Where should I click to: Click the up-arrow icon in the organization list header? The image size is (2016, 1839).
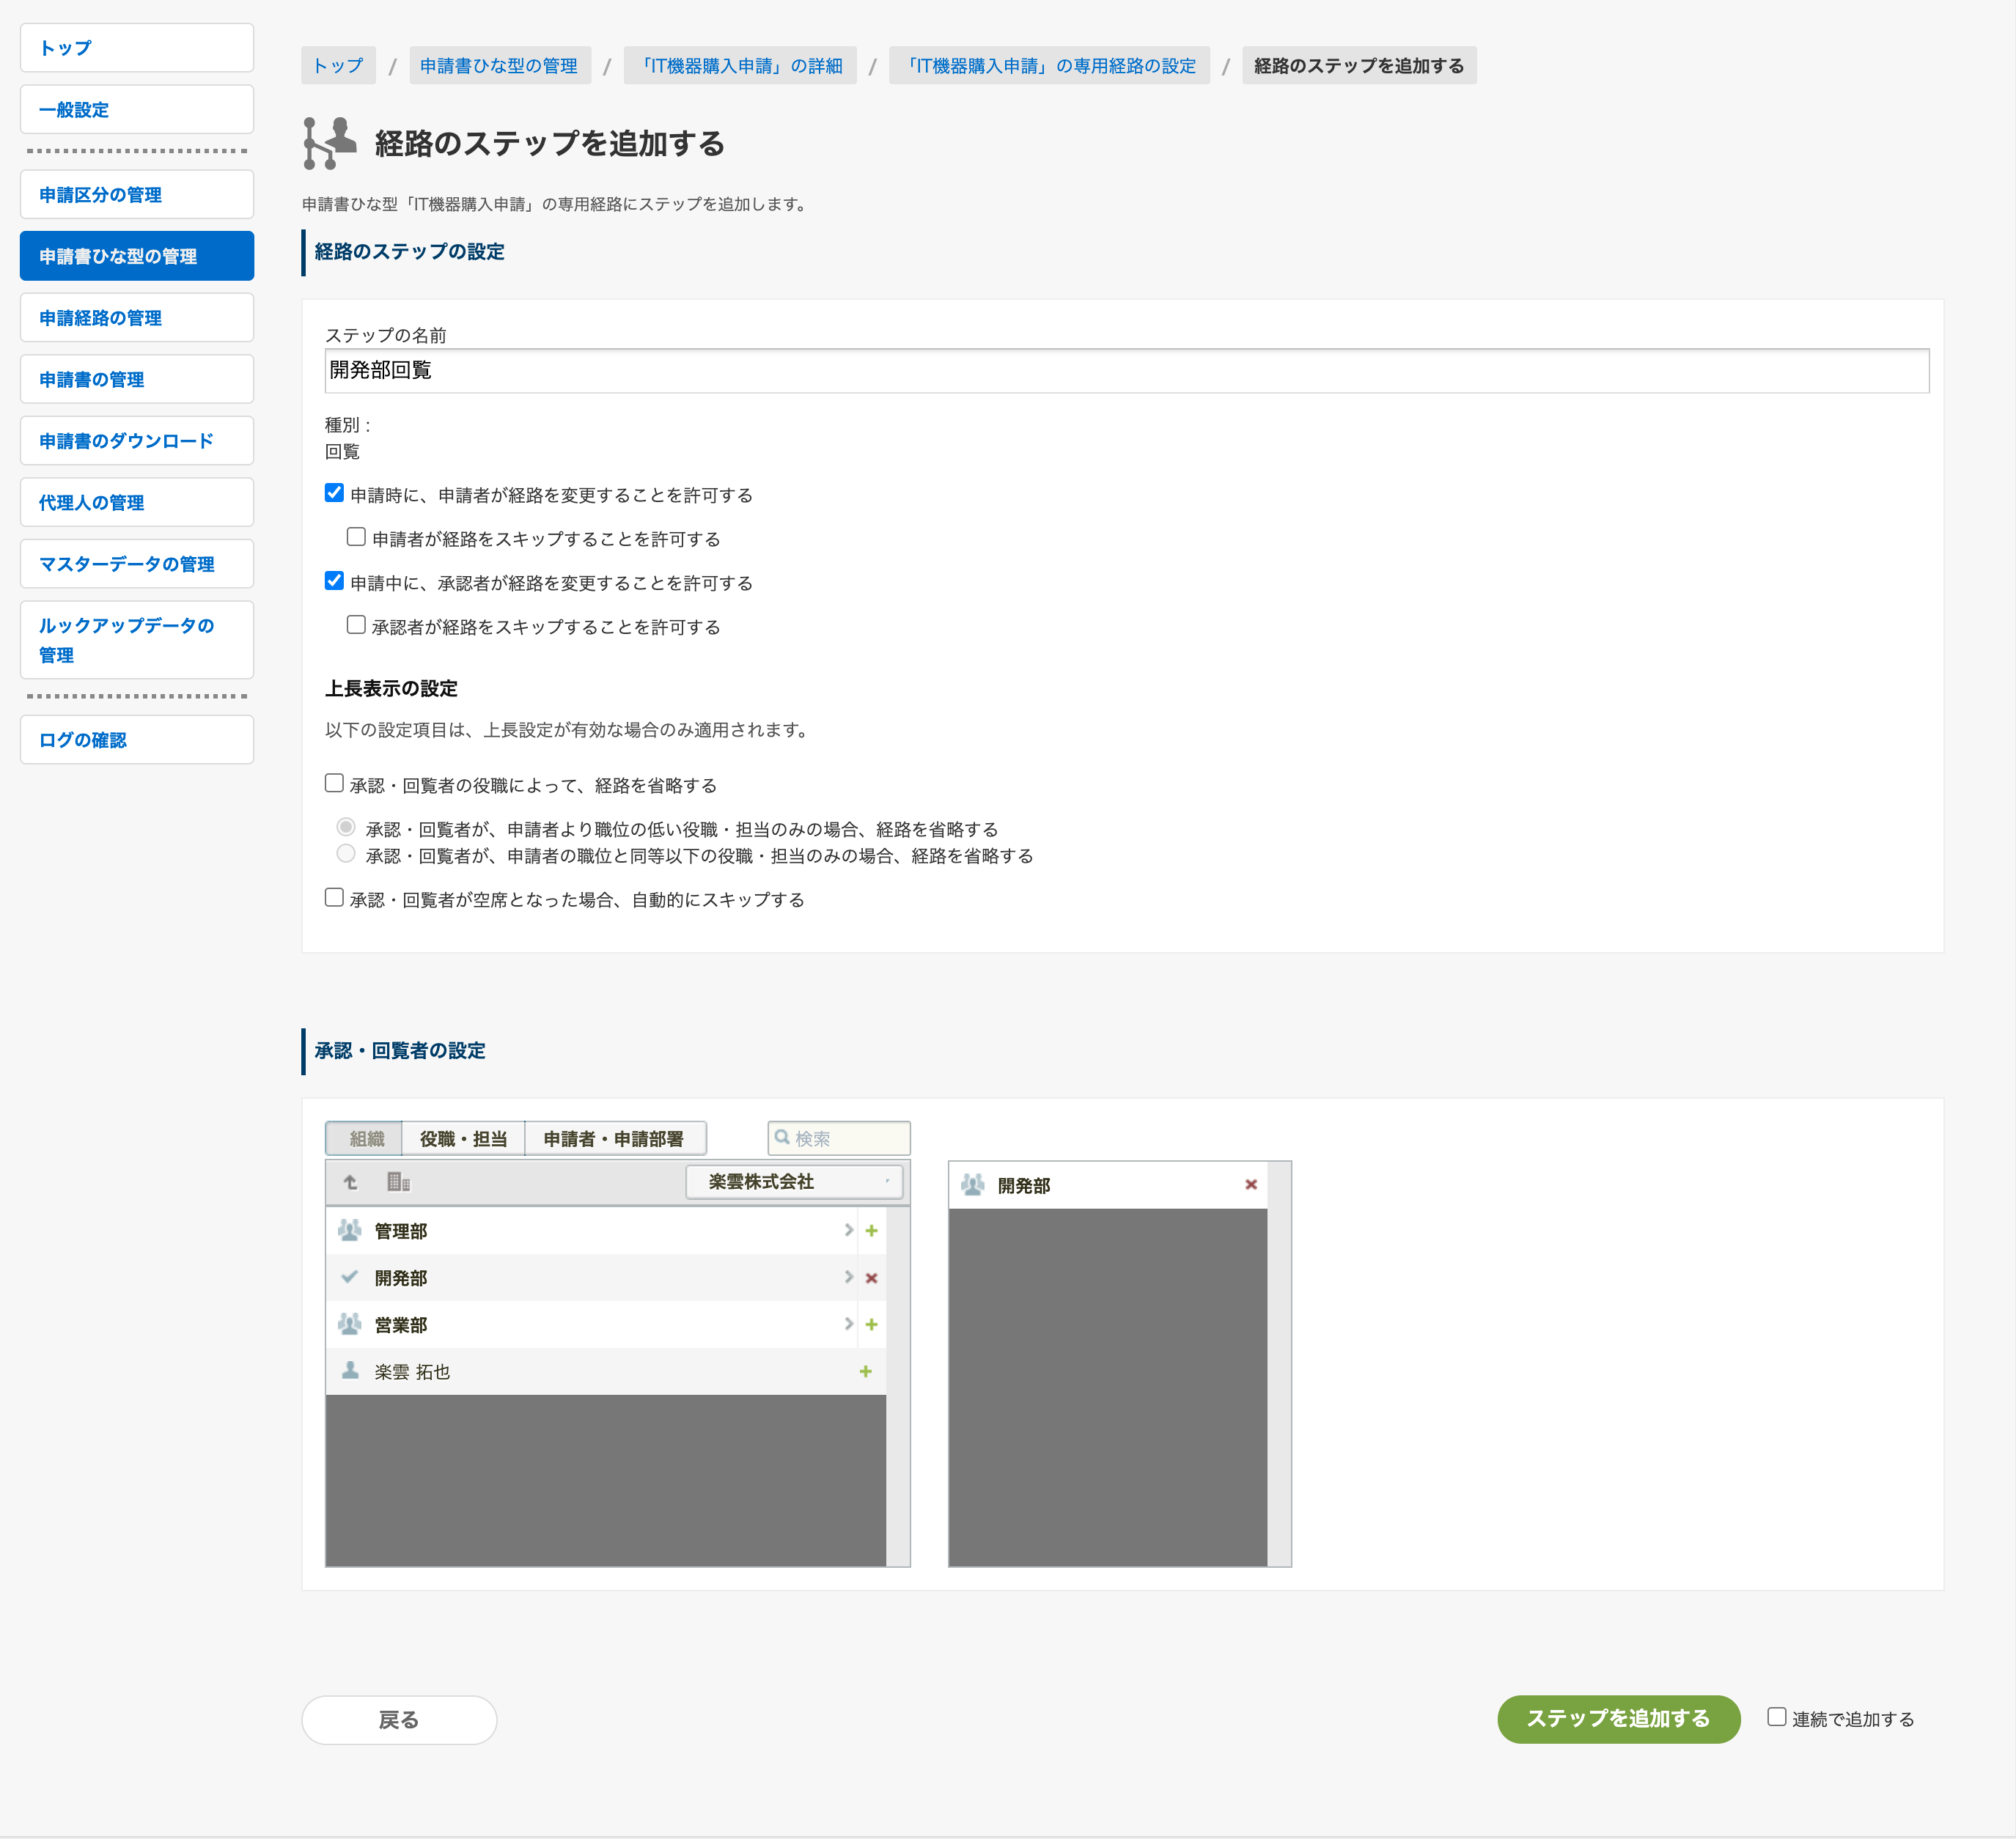(350, 1182)
